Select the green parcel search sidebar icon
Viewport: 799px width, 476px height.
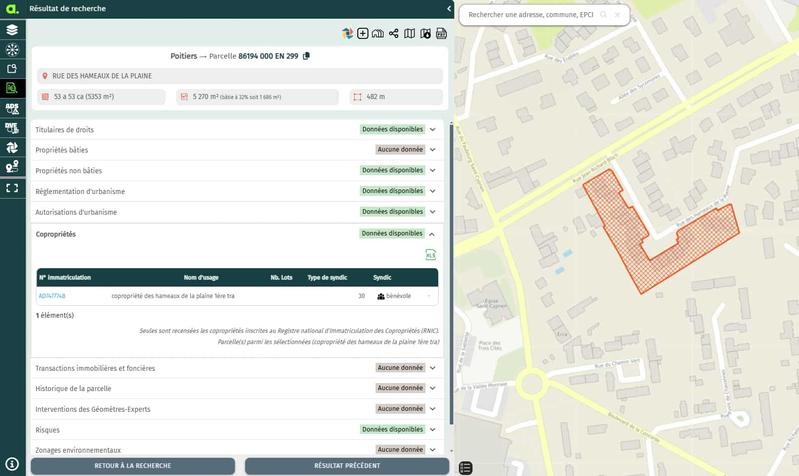click(12, 88)
